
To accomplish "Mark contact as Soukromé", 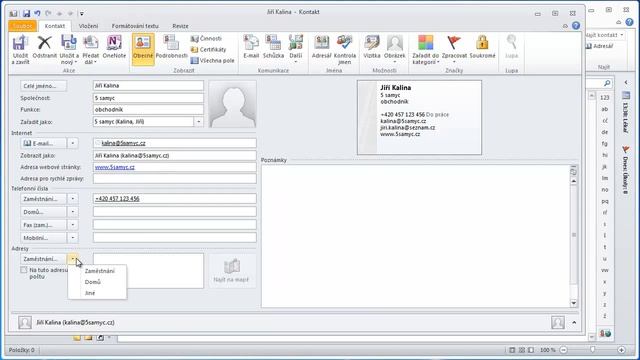I will coord(482,47).
